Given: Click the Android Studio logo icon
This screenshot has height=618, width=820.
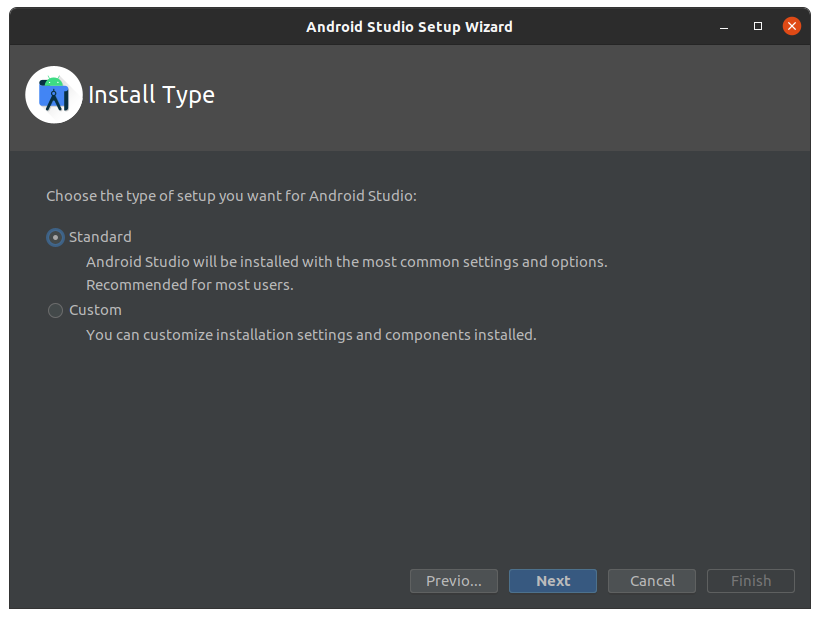Looking at the screenshot, I should pyautogui.click(x=54, y=95).
